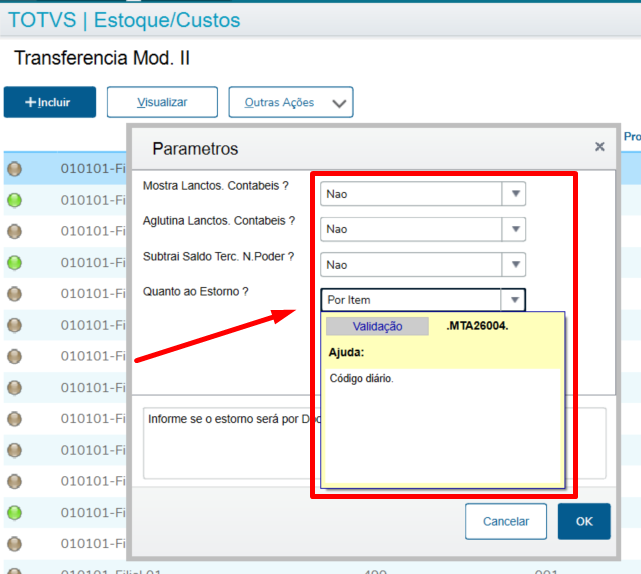641x574 pixels.
Task: Click the Quanto ao Estorno dropdown arrow
Action: pos(513,300)
